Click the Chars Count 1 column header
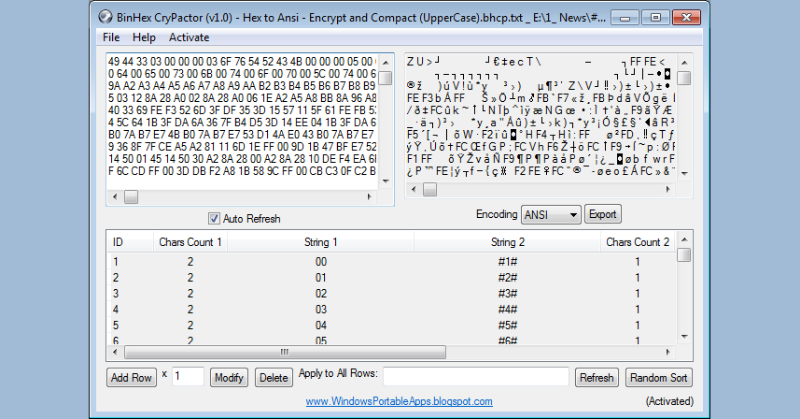Image resolution: width=800 pixels, height=419 pixels. point(190,242)
